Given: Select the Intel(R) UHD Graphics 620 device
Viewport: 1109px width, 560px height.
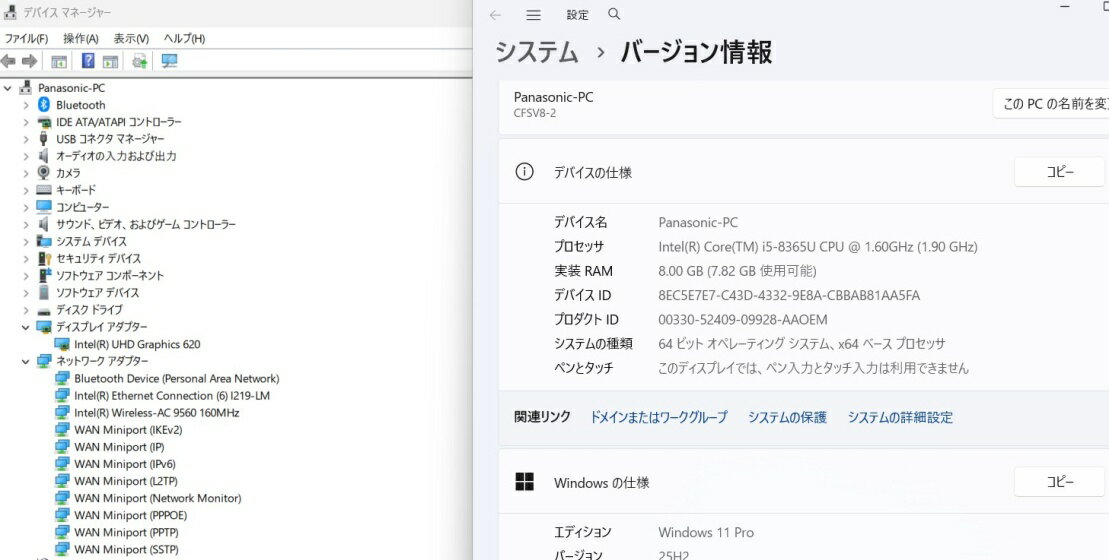Looking at the screenshot, I should click(137, 344).
